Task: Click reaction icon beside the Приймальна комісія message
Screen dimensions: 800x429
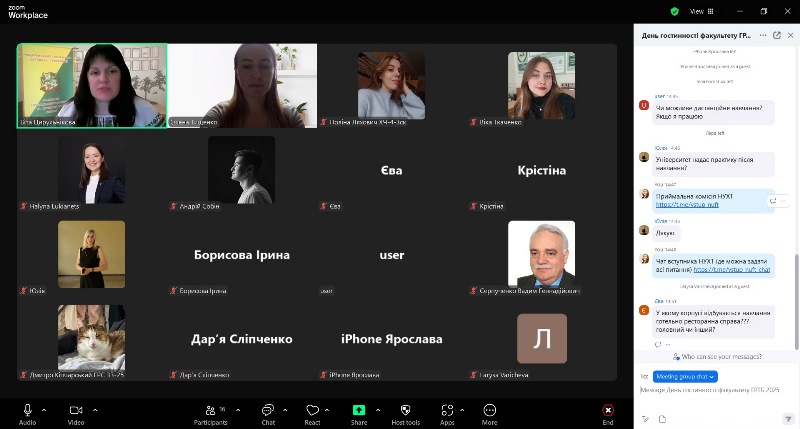Action: pos(773,201)
